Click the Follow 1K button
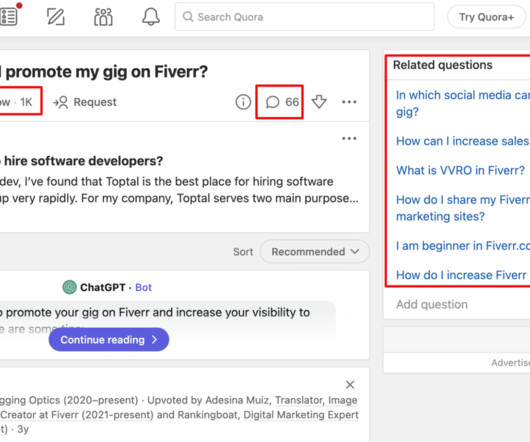The height and width of the screenshot is (442, 530). tap(20, 101)
